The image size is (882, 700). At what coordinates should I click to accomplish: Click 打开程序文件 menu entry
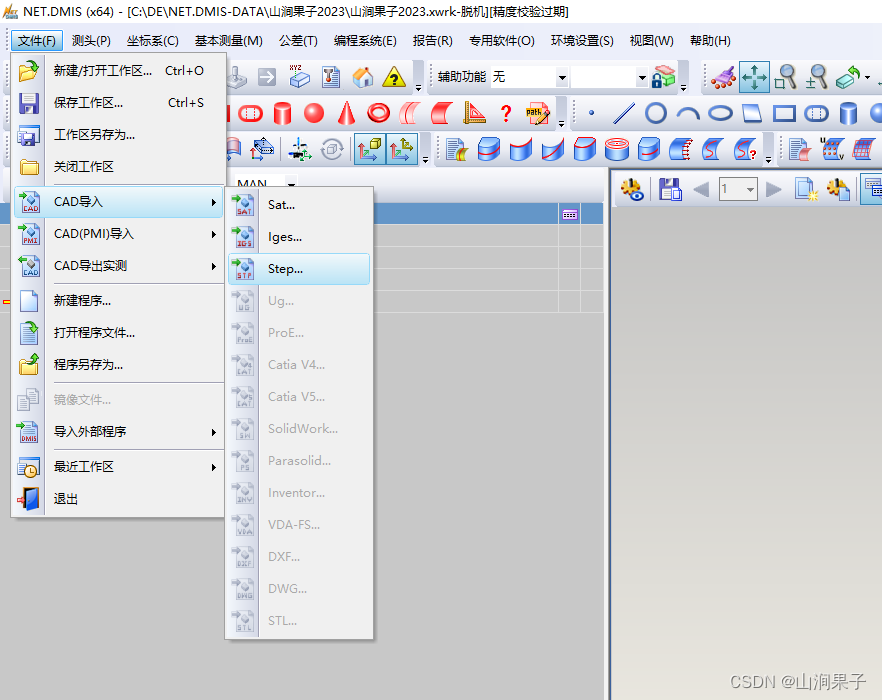118,333
